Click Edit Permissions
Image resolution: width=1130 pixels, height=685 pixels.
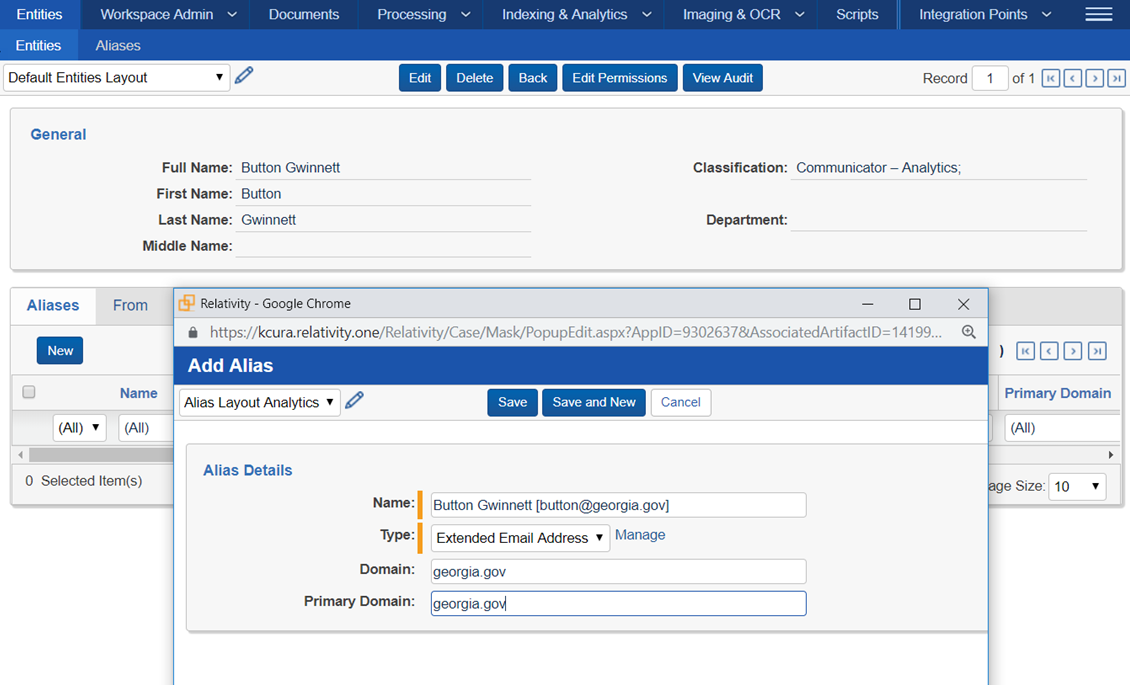click(x=620, y=78)
